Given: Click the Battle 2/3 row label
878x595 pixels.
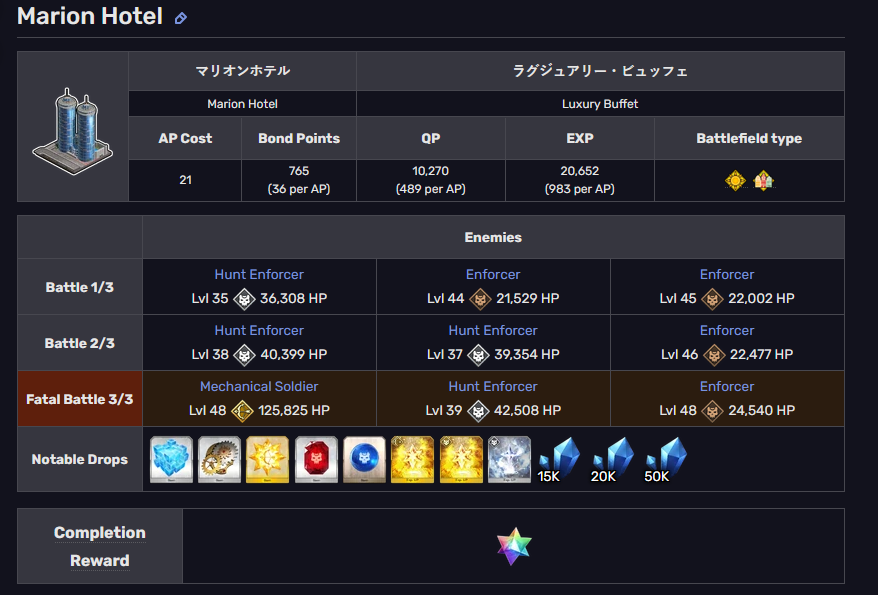Looking at the screenshot, I should [80, 343].
